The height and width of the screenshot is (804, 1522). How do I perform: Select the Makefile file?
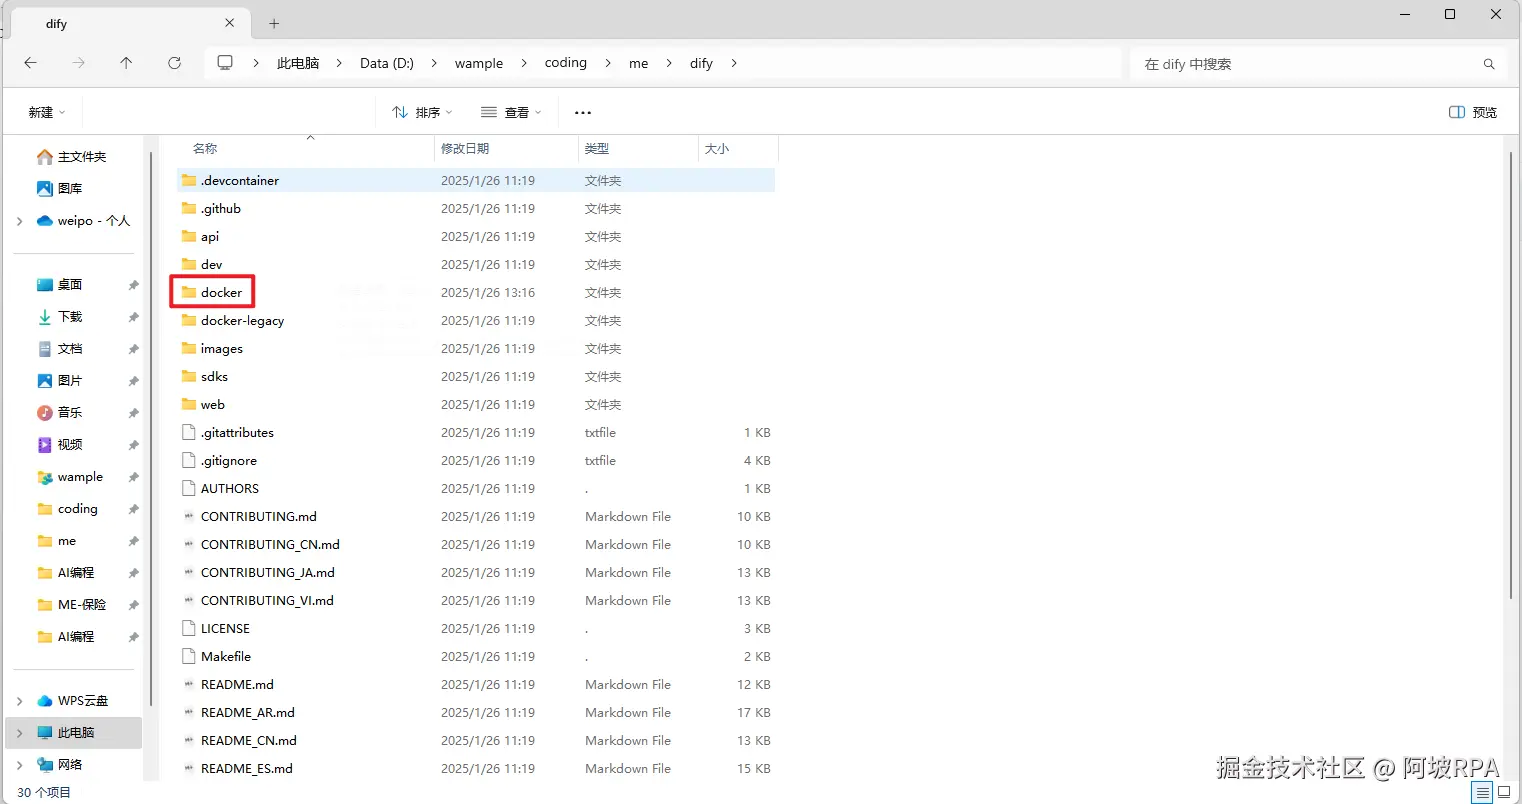pos(476,657)
